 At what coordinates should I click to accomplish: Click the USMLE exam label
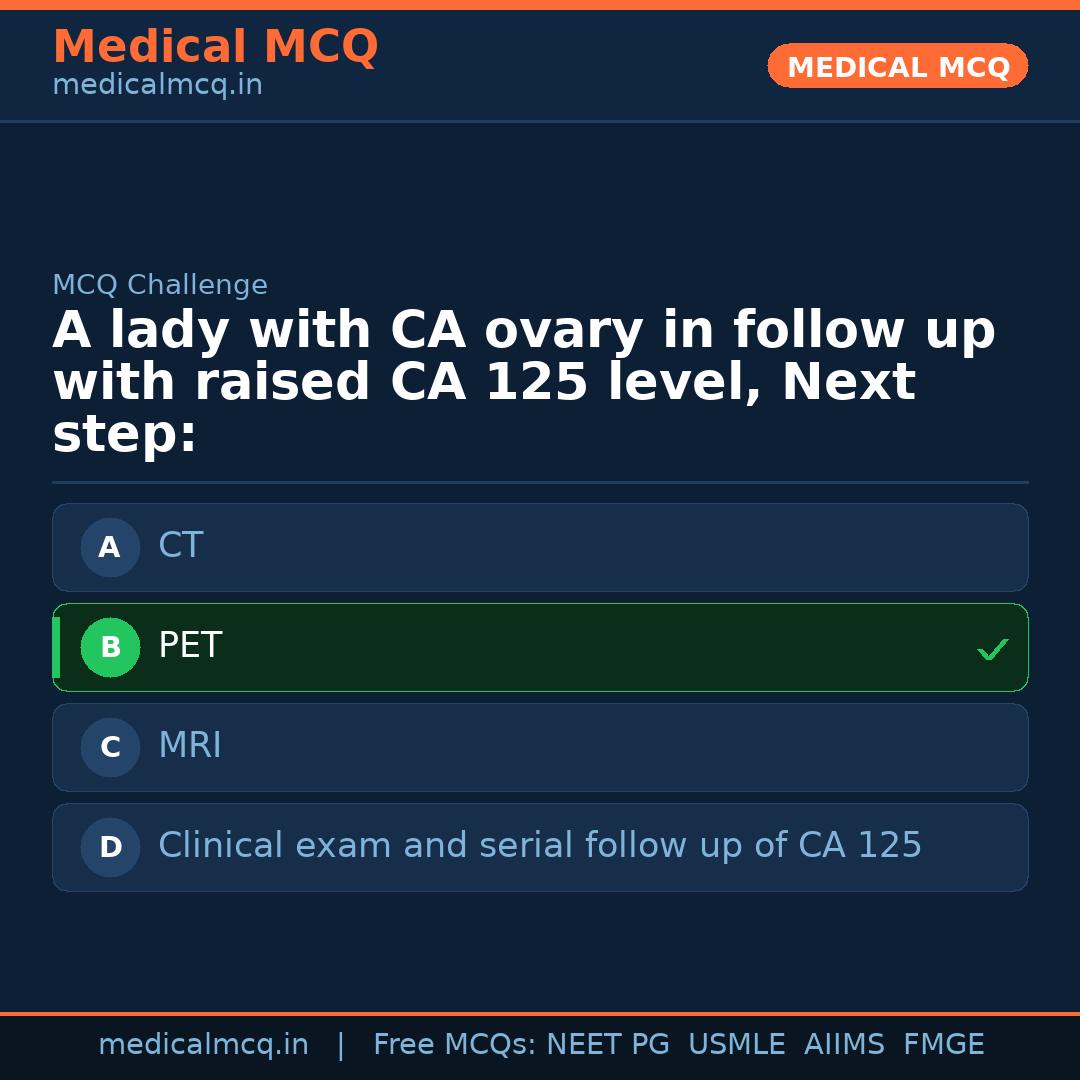point(737,1043)
